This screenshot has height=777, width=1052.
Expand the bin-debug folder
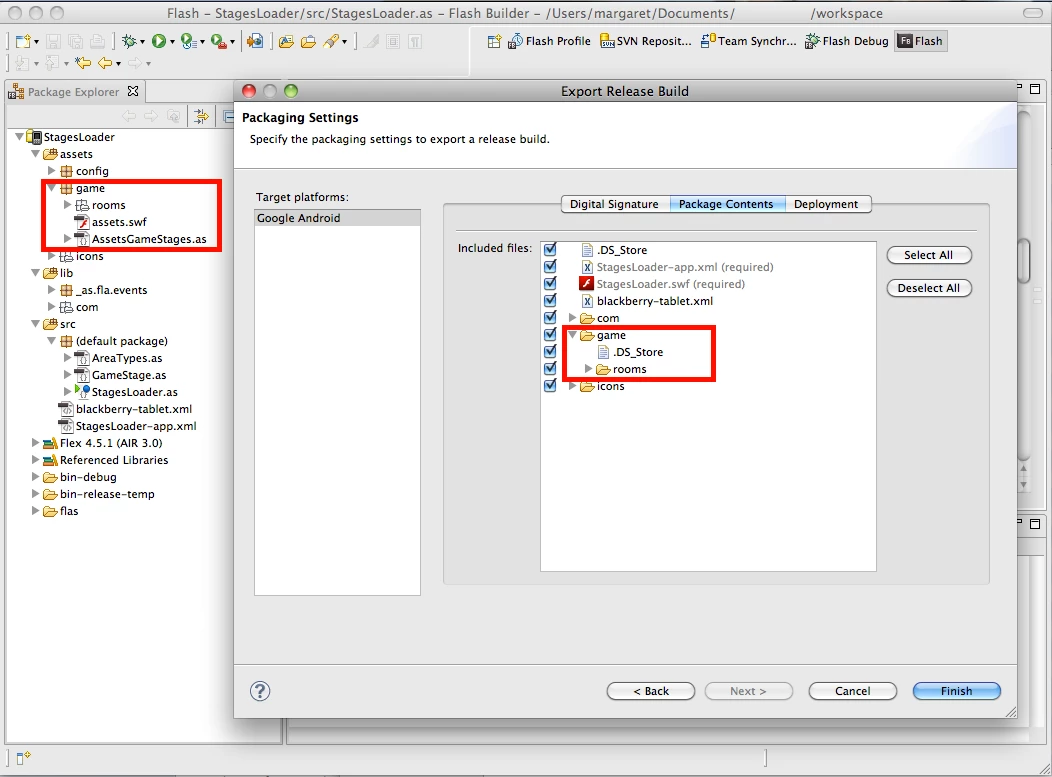click(36, 476)
